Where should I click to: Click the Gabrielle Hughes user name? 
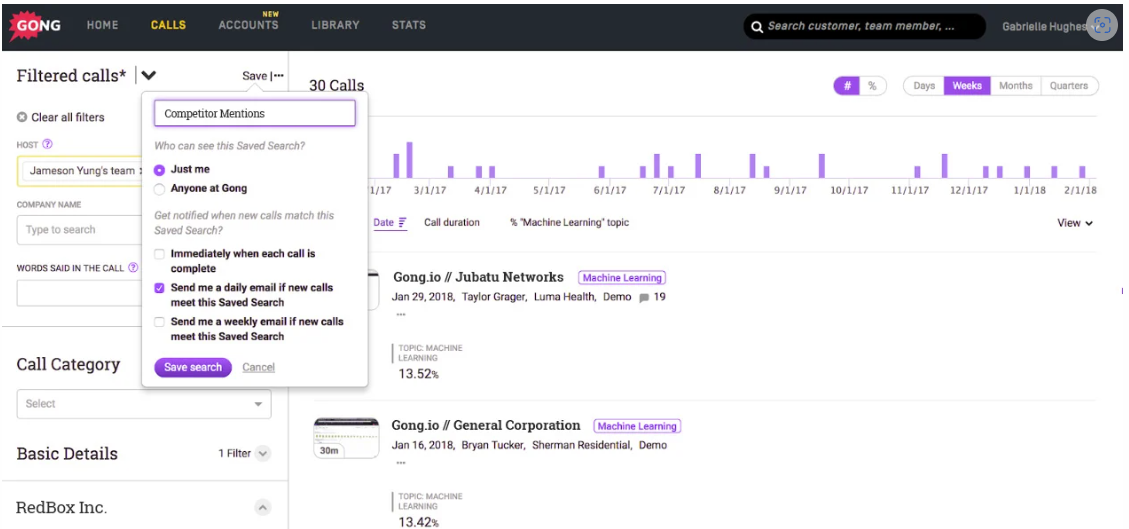(1044, 27)
